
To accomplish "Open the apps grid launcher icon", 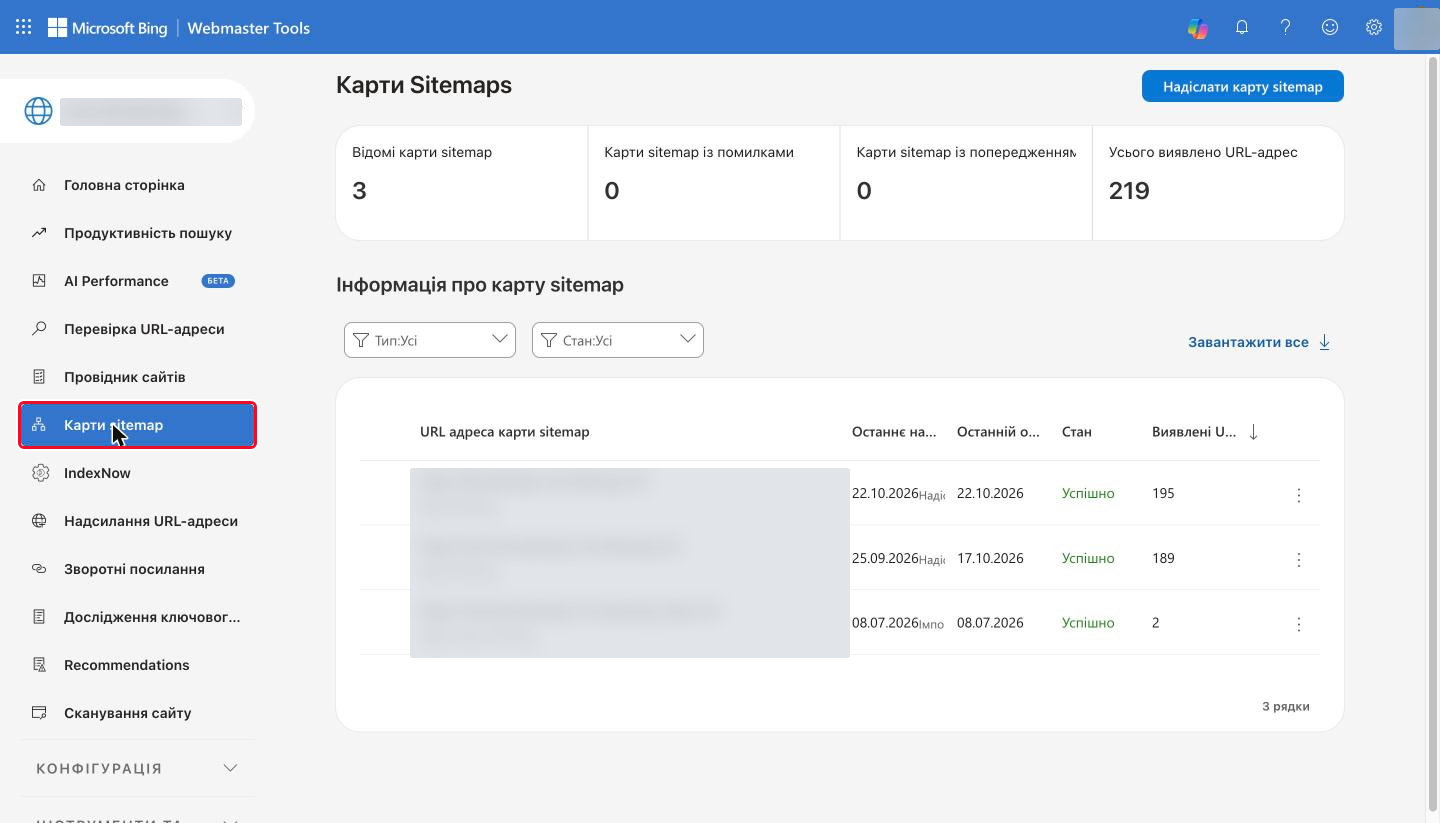I will tap(23, 28).
